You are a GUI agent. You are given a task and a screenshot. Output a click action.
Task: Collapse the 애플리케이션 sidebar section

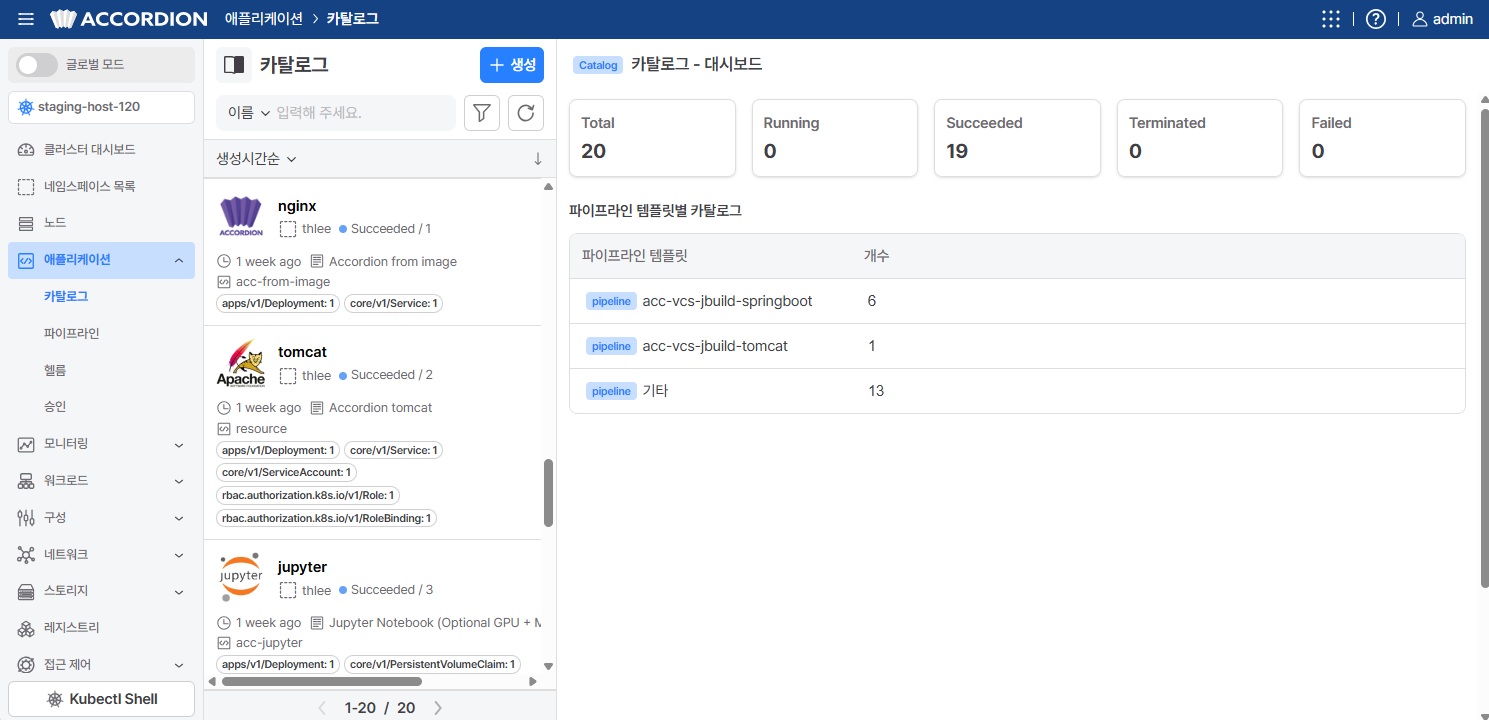pyautogui.click(x=101, y=260)
